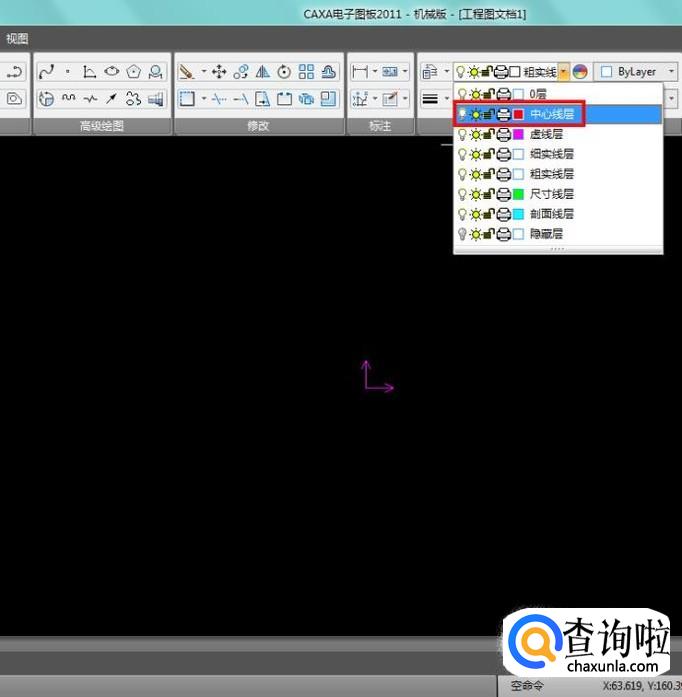Choose 隐藏层 from layer list
Screen dimensions: 682x697
[x=558, y=234]
